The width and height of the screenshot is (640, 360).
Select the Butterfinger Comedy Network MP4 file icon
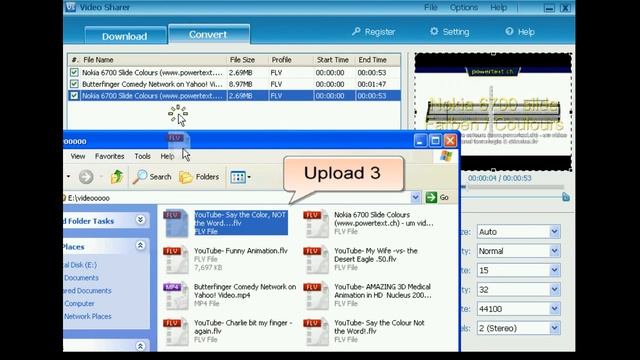176,296
